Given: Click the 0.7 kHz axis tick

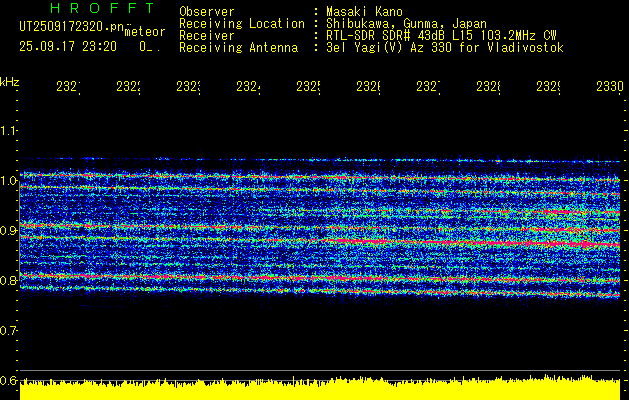Looking at the screenshot, I should (x=8, y=331).
